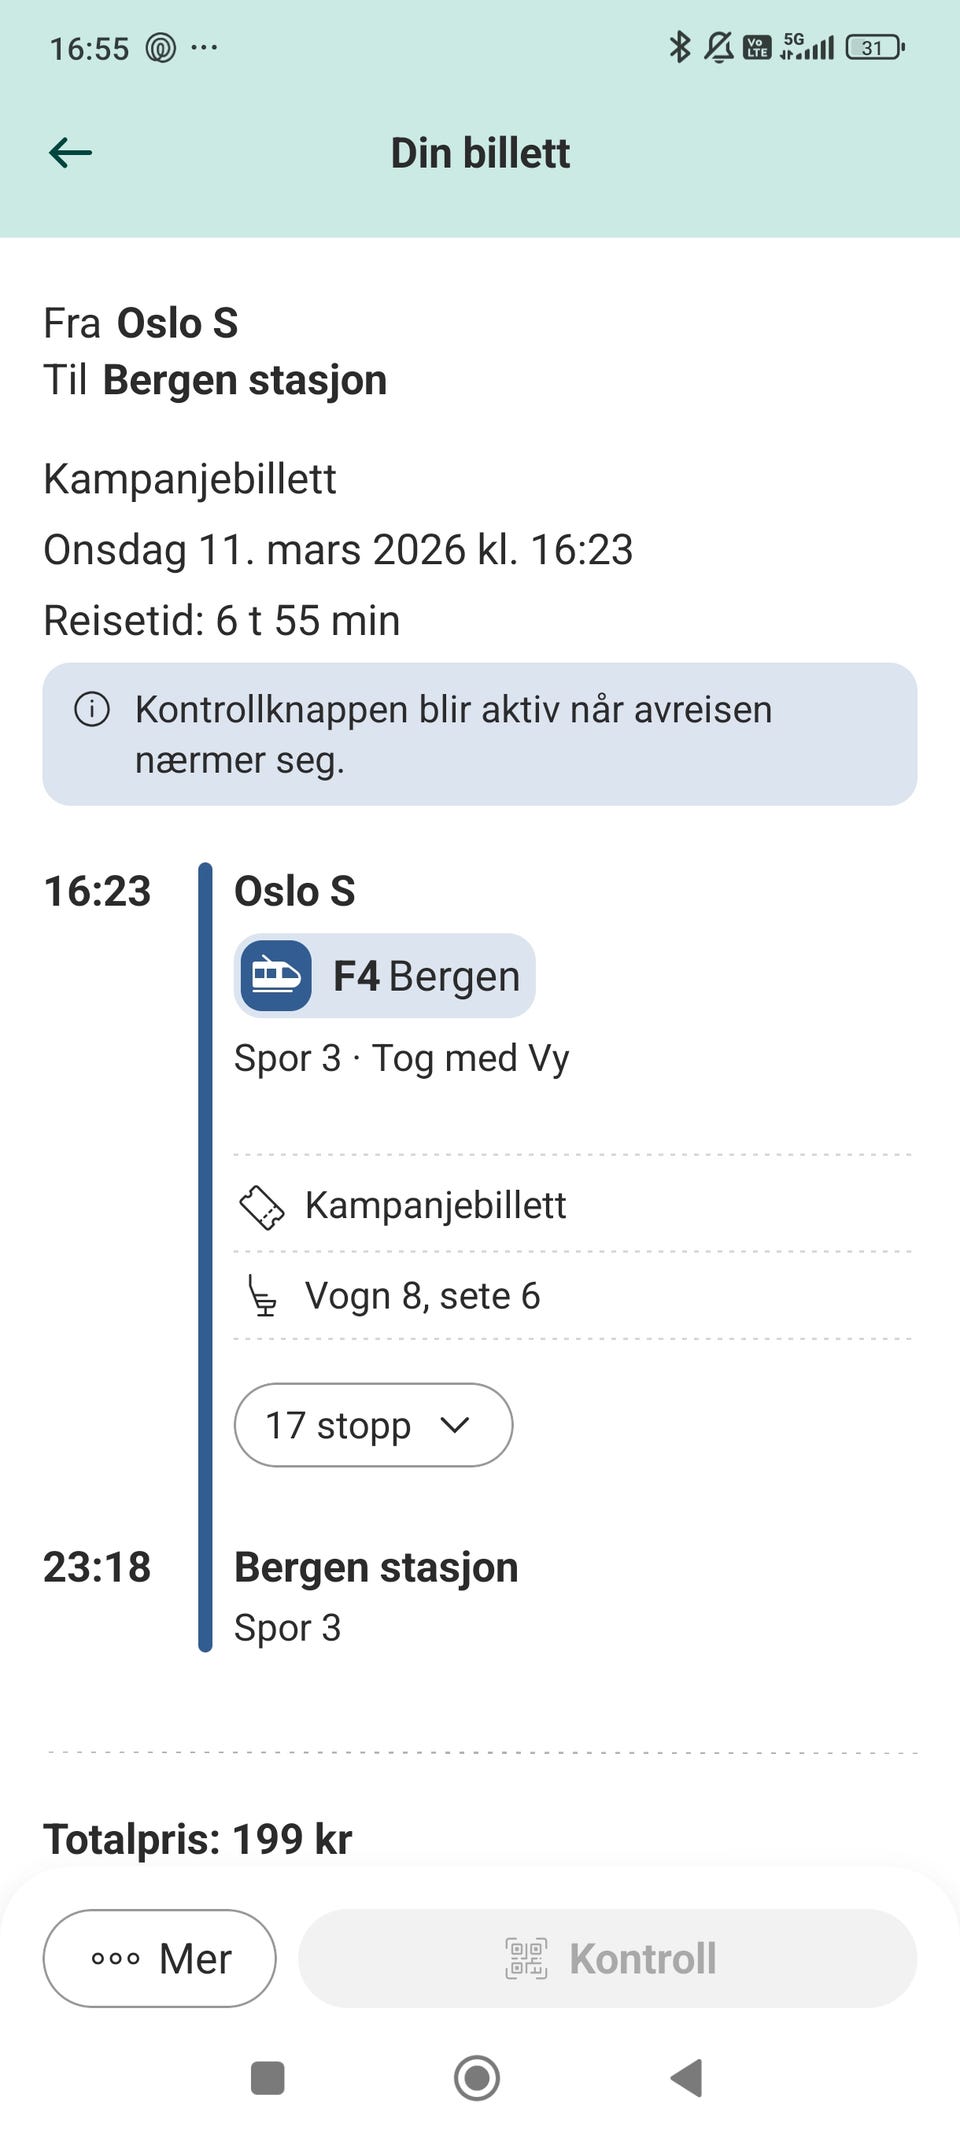Tap the three-dots icon on Mer button
Screen dimensions: 960x2134
tap(115, 1958)
